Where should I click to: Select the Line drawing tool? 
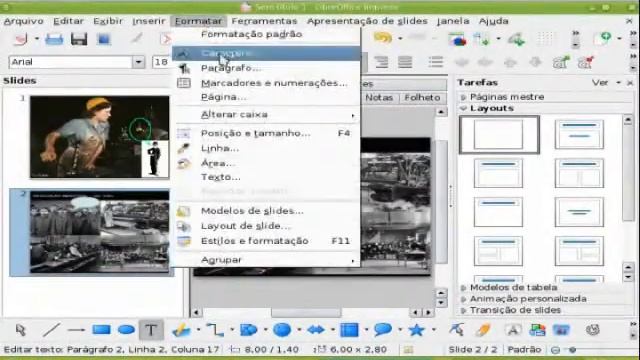(51, 330)
